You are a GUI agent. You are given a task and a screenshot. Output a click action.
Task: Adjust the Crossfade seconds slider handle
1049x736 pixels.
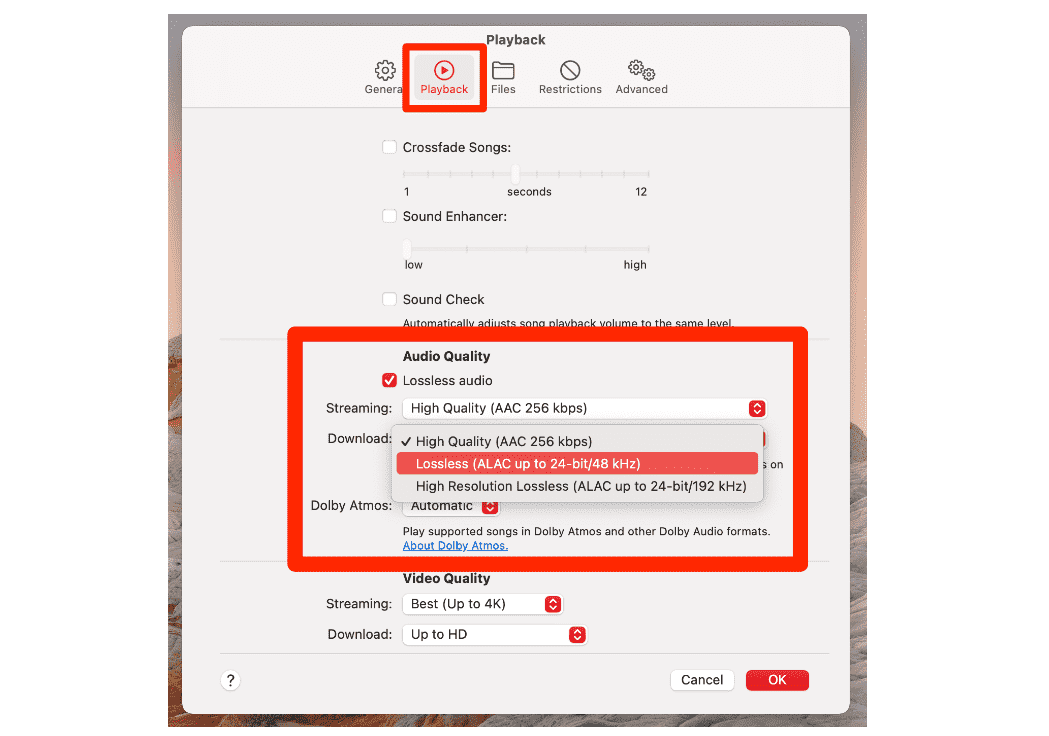pyautogui.click(x=515, y=174)
